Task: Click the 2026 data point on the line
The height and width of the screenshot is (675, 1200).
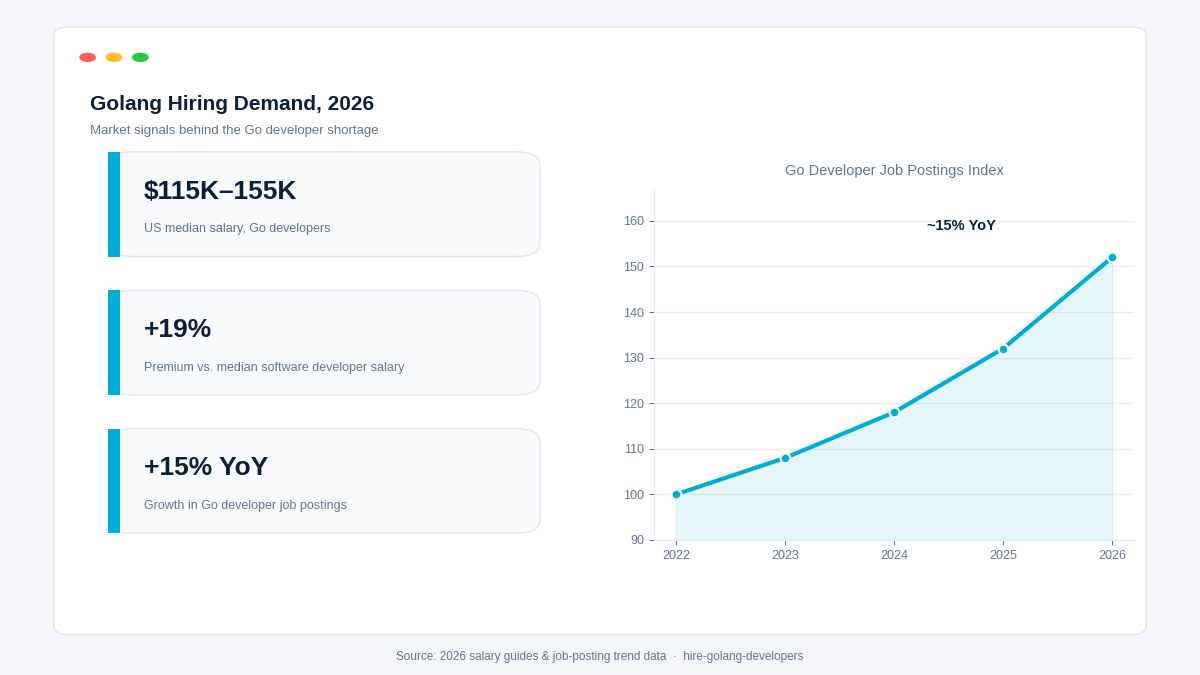Action: point(1112,257)
